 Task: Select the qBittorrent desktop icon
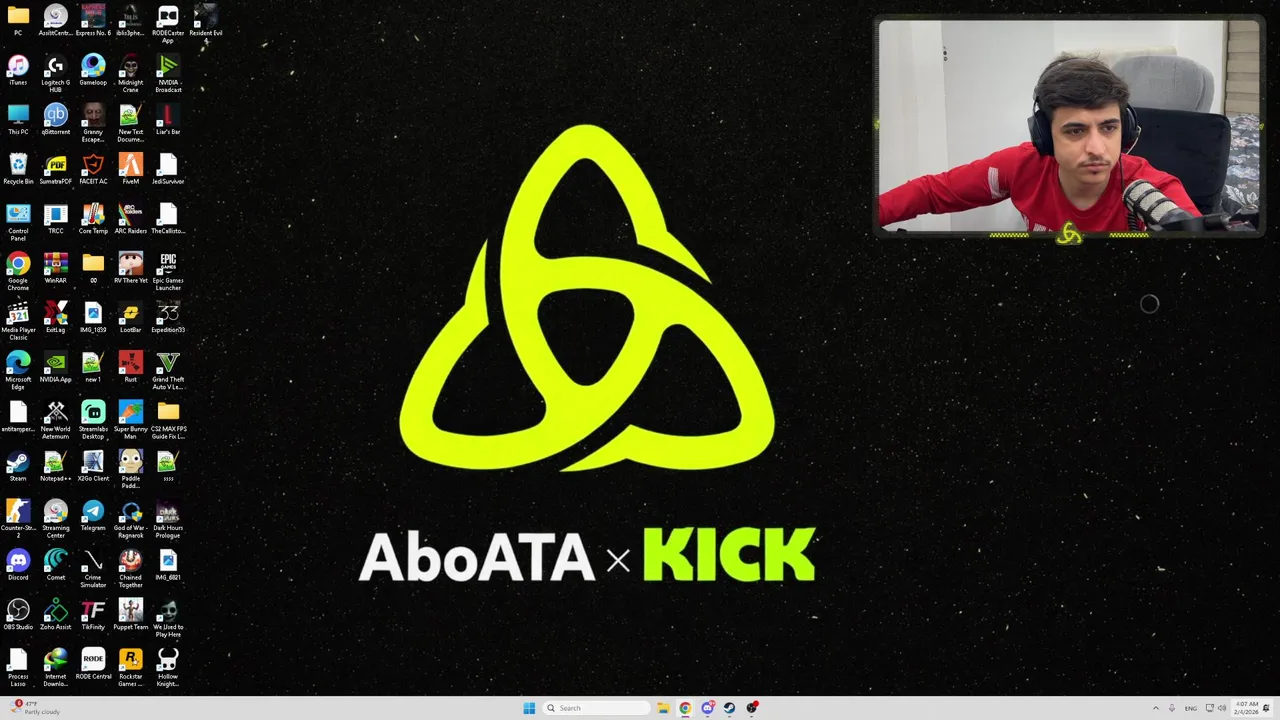click(56, 120)
